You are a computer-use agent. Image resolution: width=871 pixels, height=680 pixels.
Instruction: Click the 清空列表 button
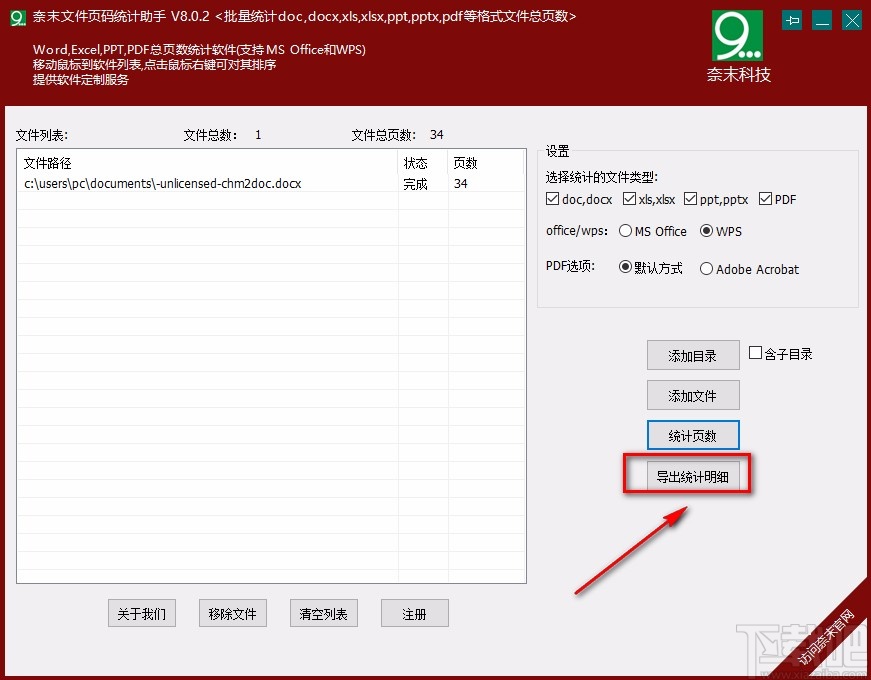pos(324,613)
